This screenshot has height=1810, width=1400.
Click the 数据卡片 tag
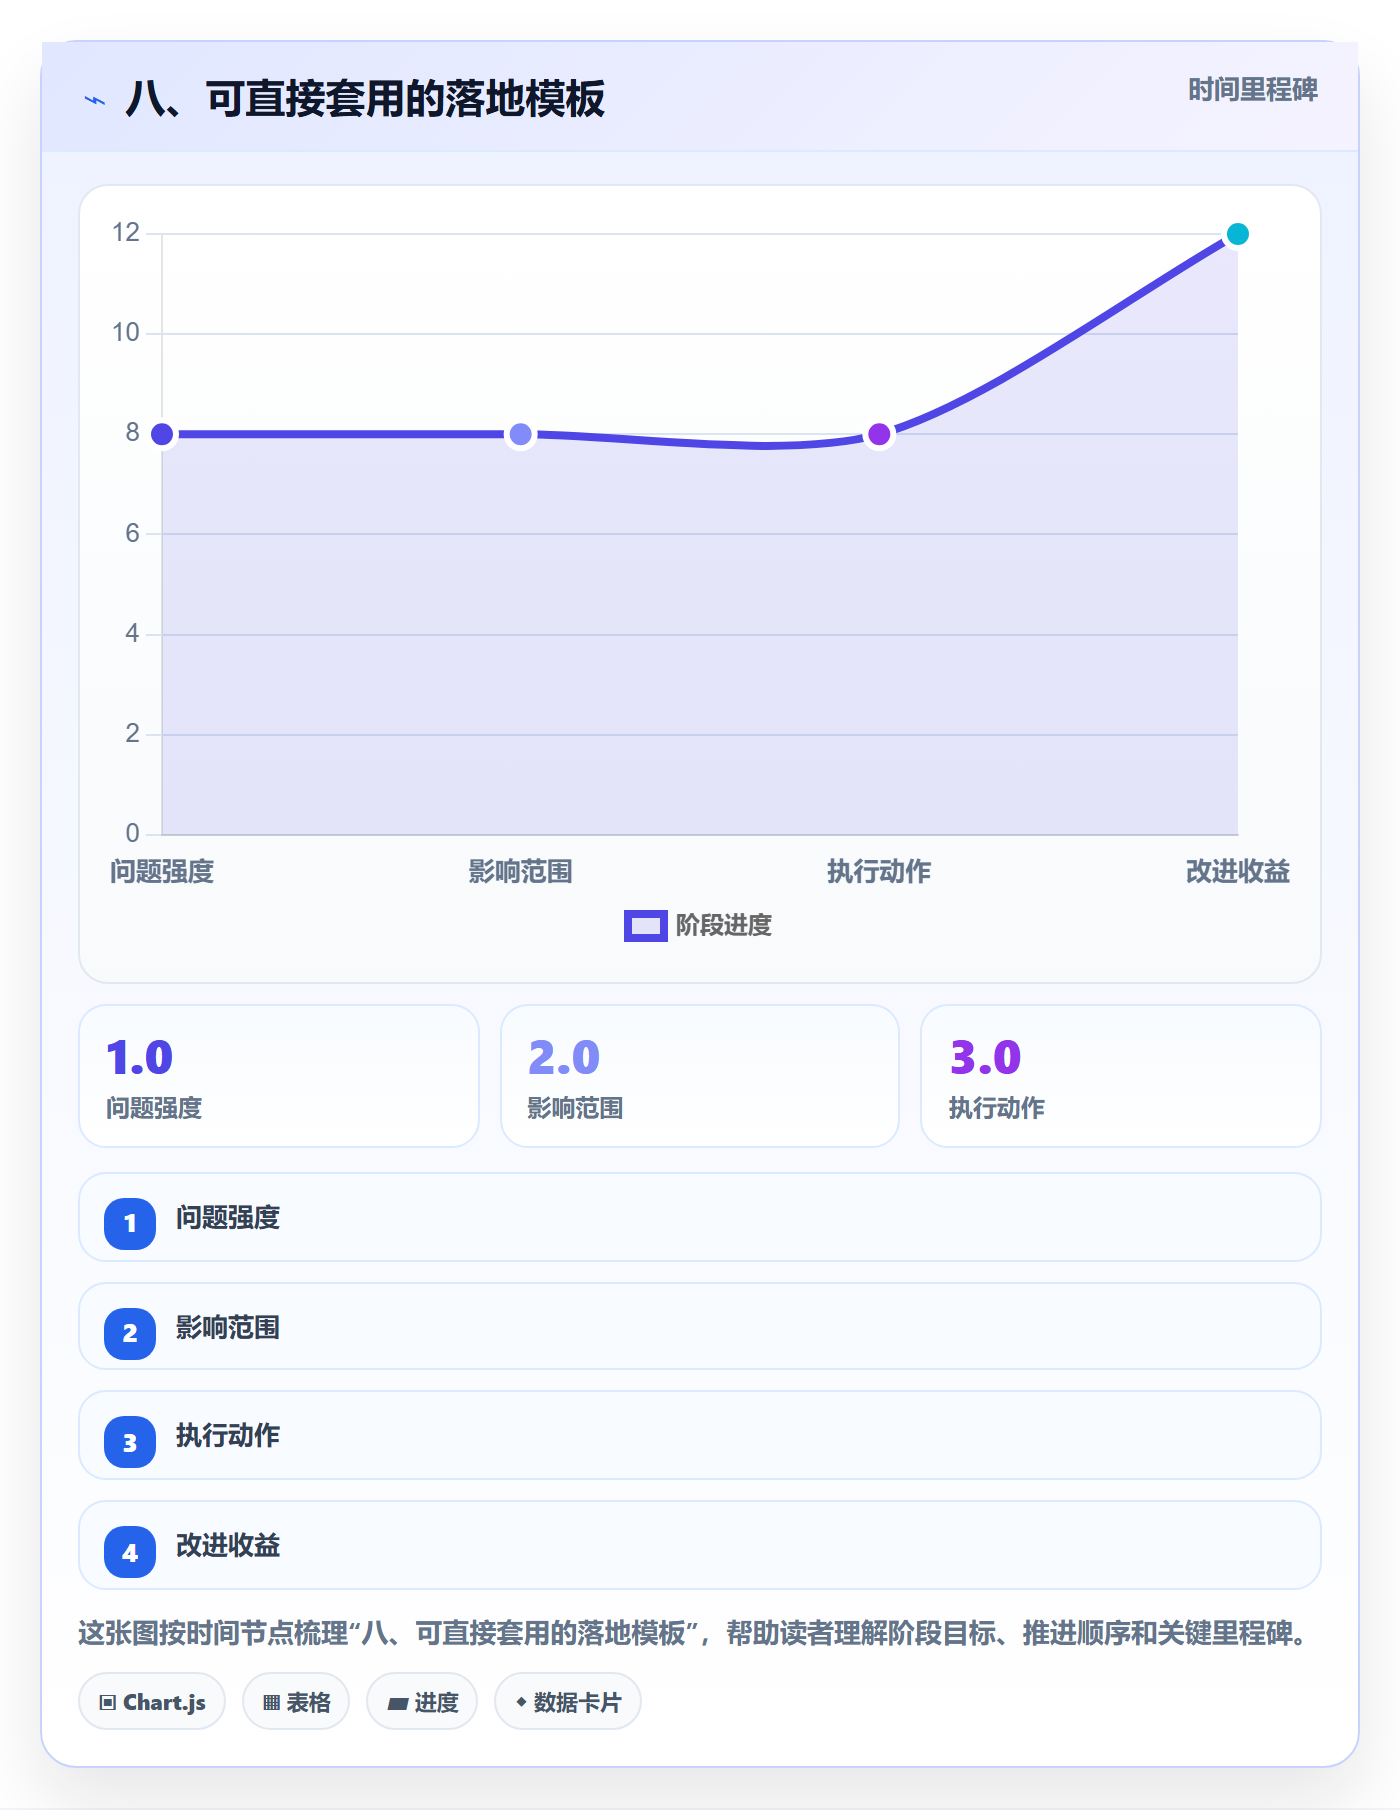click(568, 1702)
